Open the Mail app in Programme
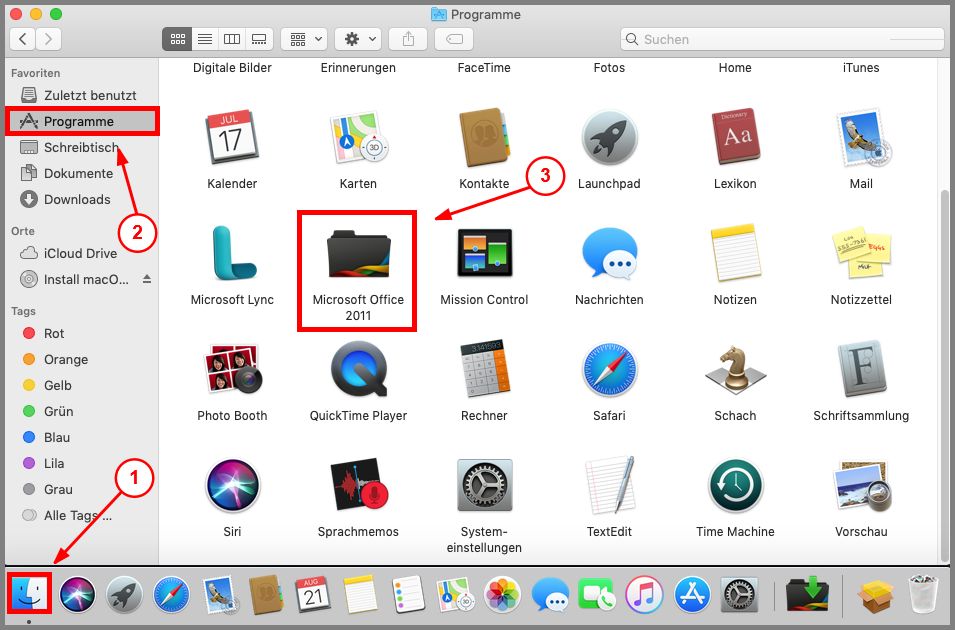Viewport: 955px width, 630px height. 861,138
